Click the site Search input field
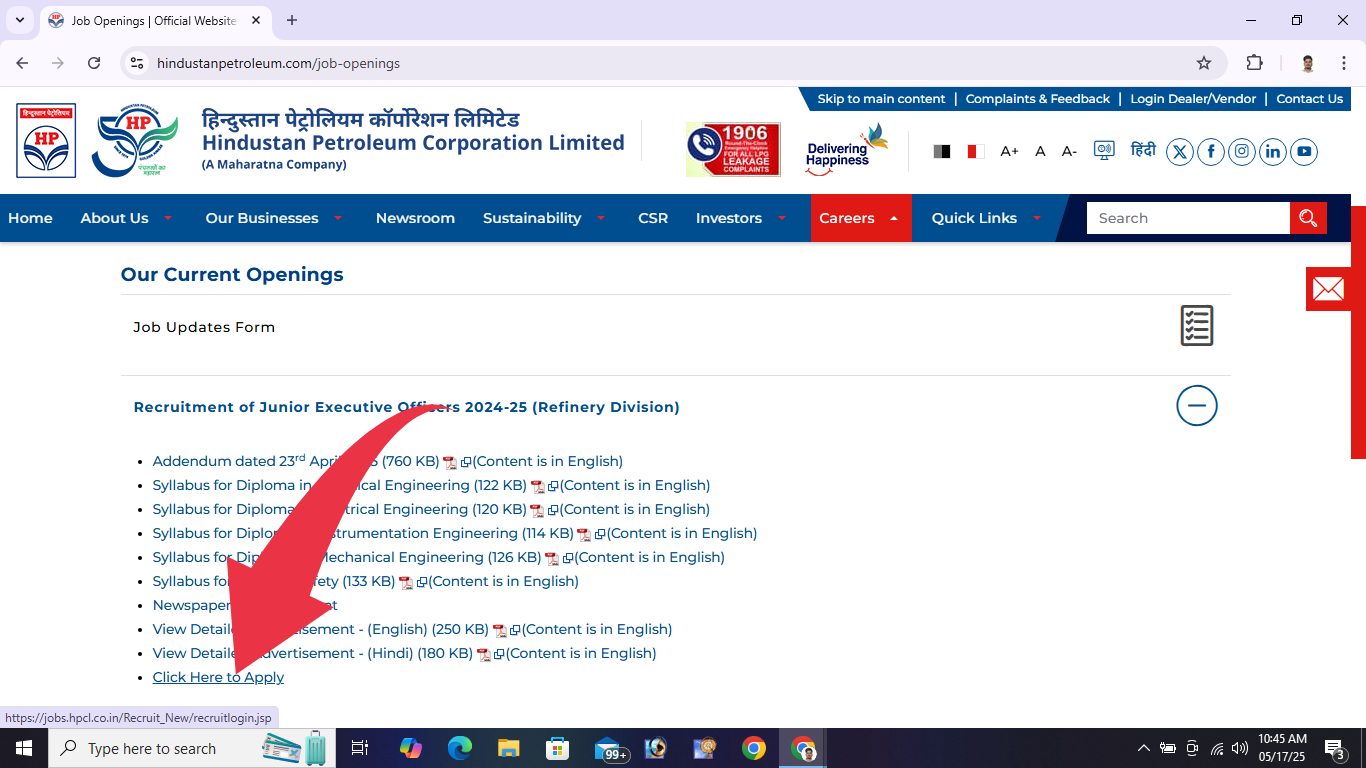Image resolution: width=1366 pixels, height=768 pixels. tap(1188, 218)
